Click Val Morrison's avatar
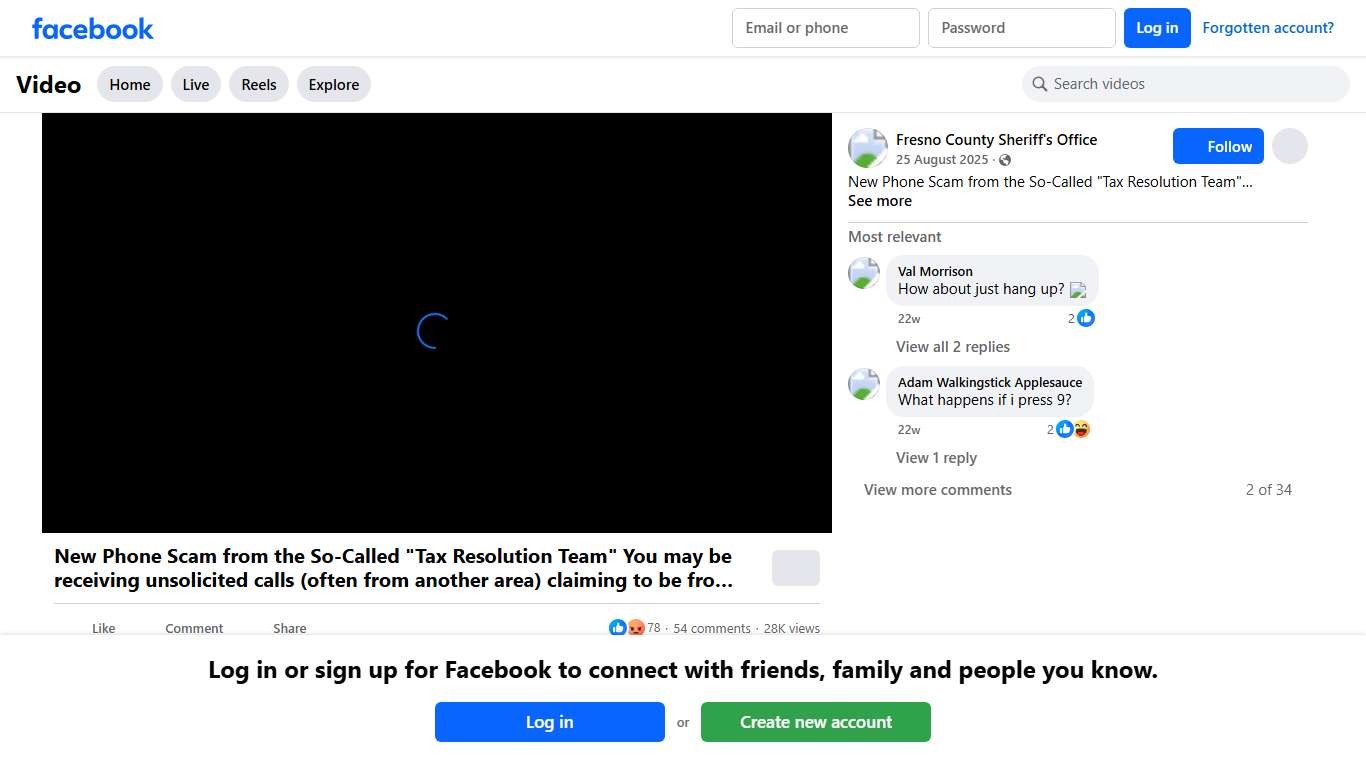Screen dimensions: 1366x768 pos(864,273)
